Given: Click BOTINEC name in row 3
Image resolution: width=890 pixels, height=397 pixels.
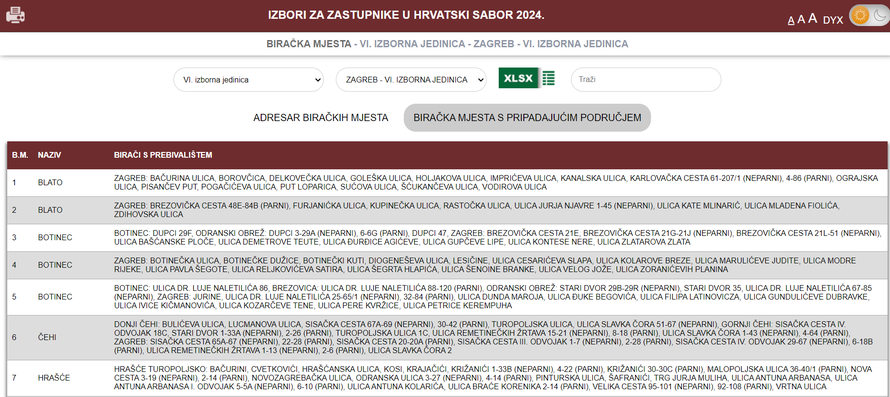Looking at the screenshot, I should click(54, 237).
